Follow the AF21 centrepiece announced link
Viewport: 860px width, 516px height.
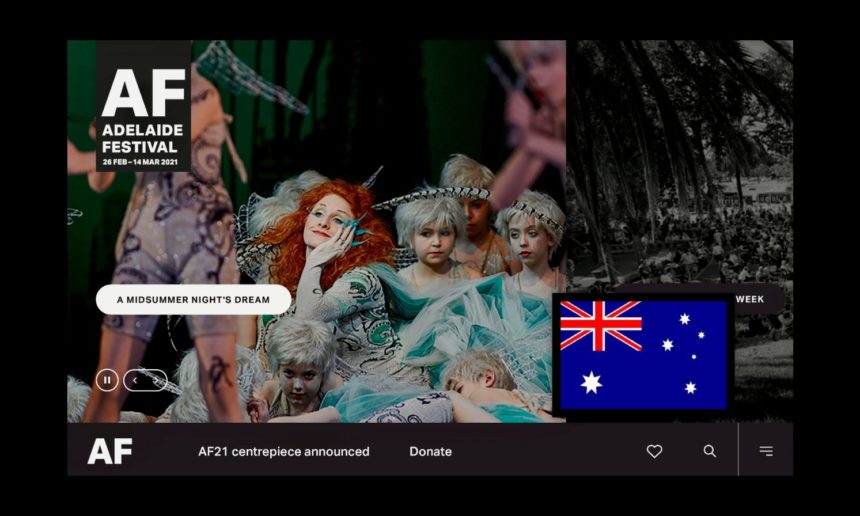pyautogui.click(x=284, y=451)
